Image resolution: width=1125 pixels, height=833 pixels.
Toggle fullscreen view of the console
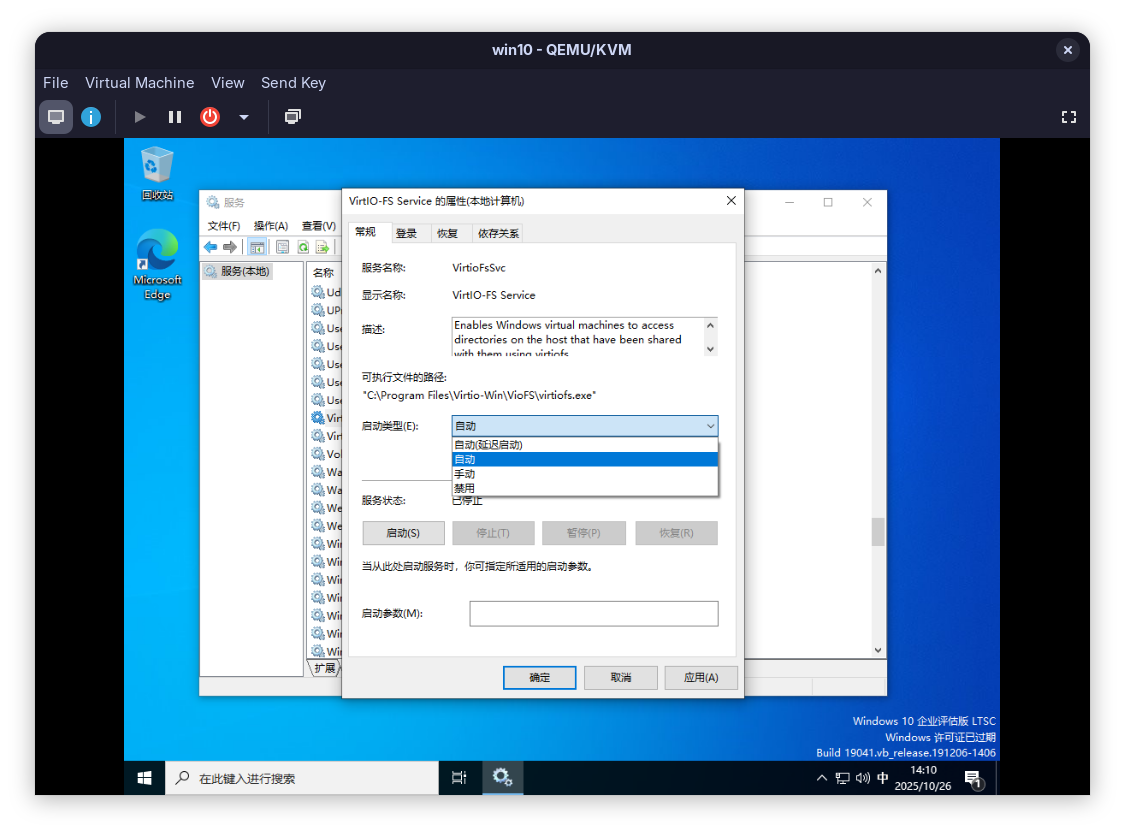coord(1068,117)
